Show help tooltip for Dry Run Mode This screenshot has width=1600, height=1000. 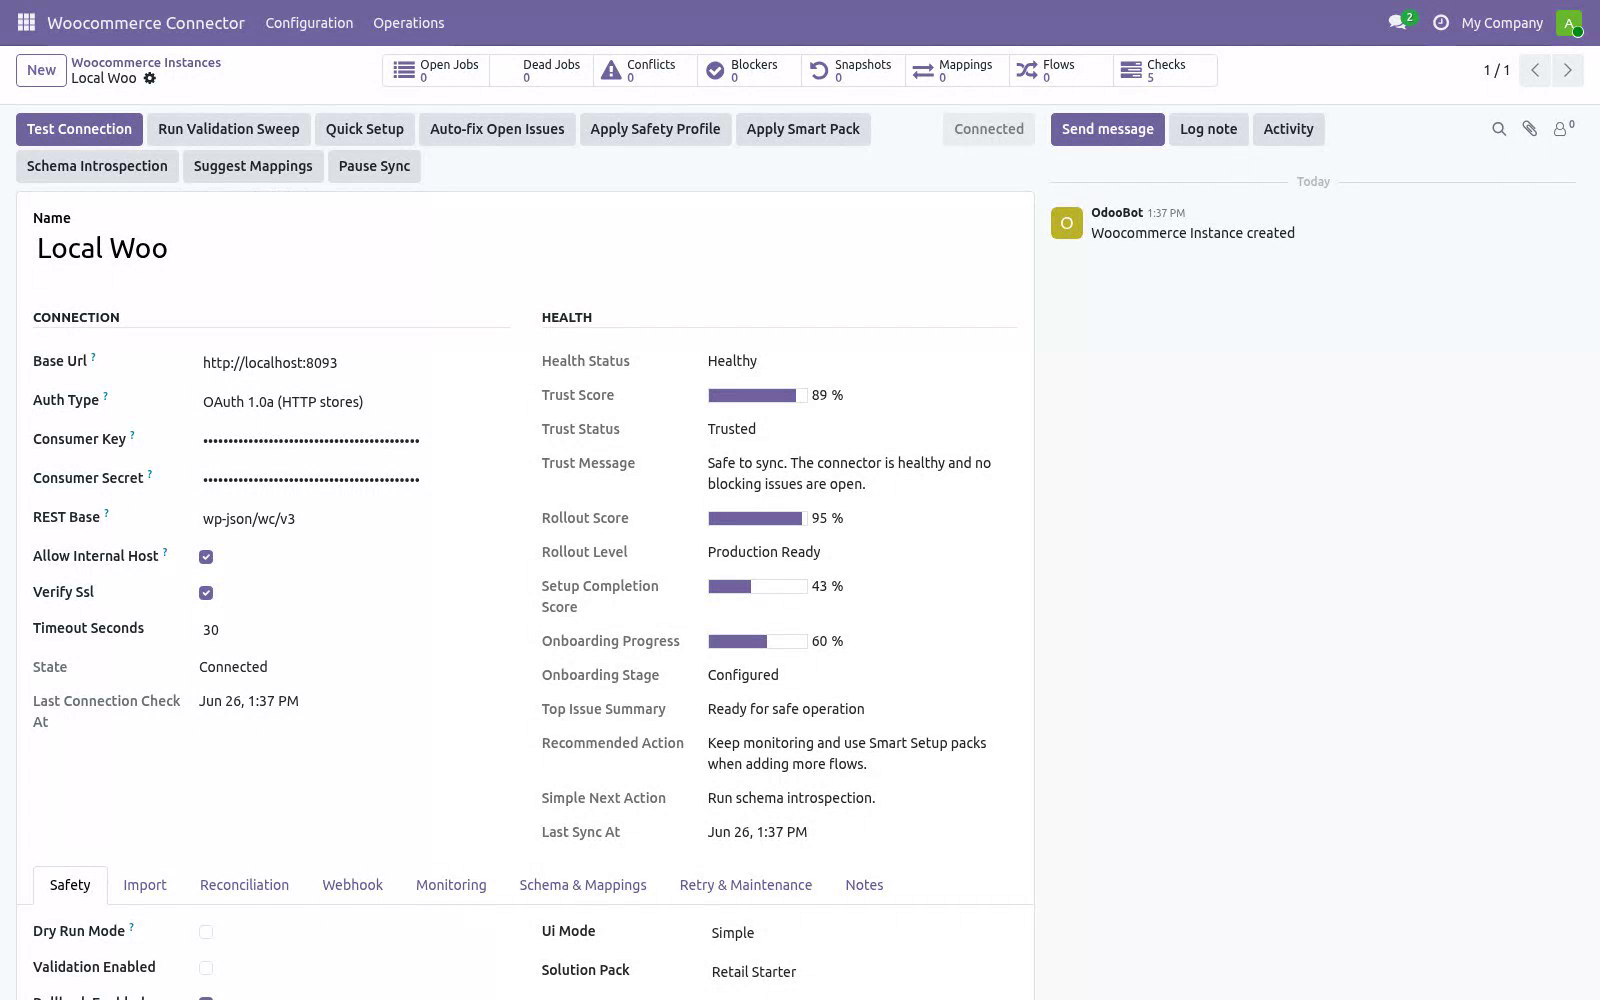click(x=131, y=927)
